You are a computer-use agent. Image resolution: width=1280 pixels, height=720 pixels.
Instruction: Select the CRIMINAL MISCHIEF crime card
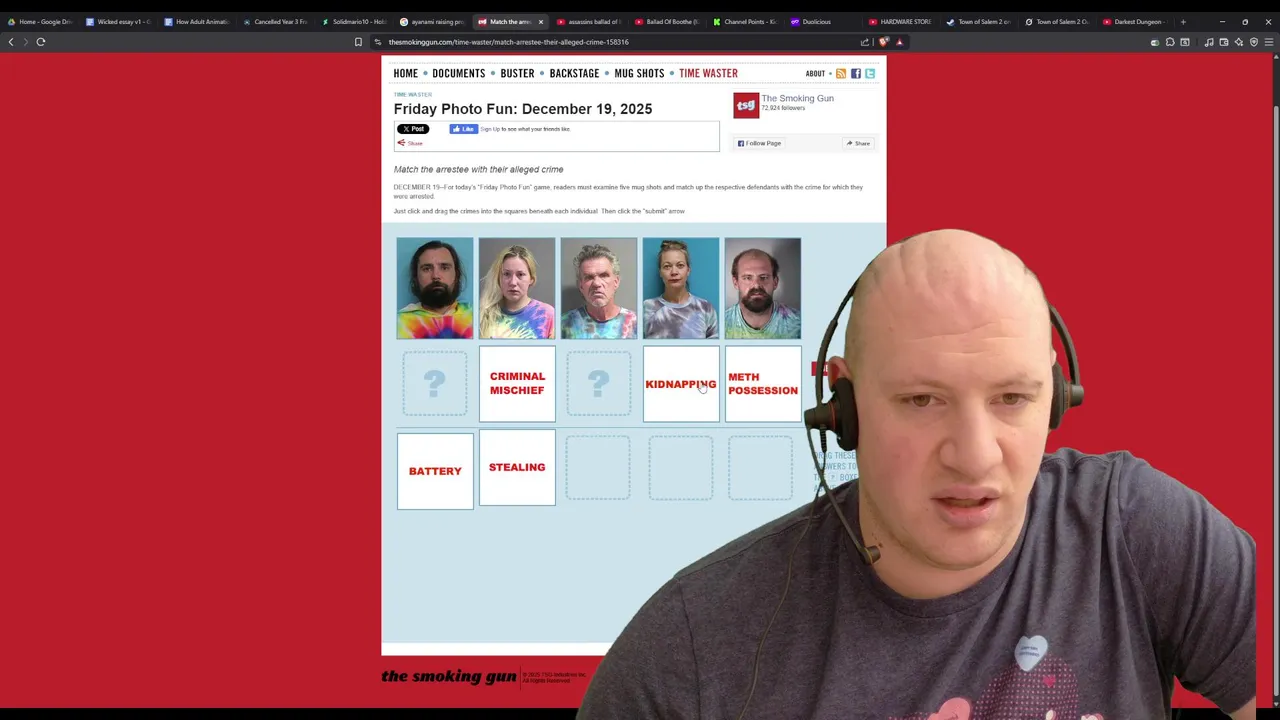click(x=517, y=384)
